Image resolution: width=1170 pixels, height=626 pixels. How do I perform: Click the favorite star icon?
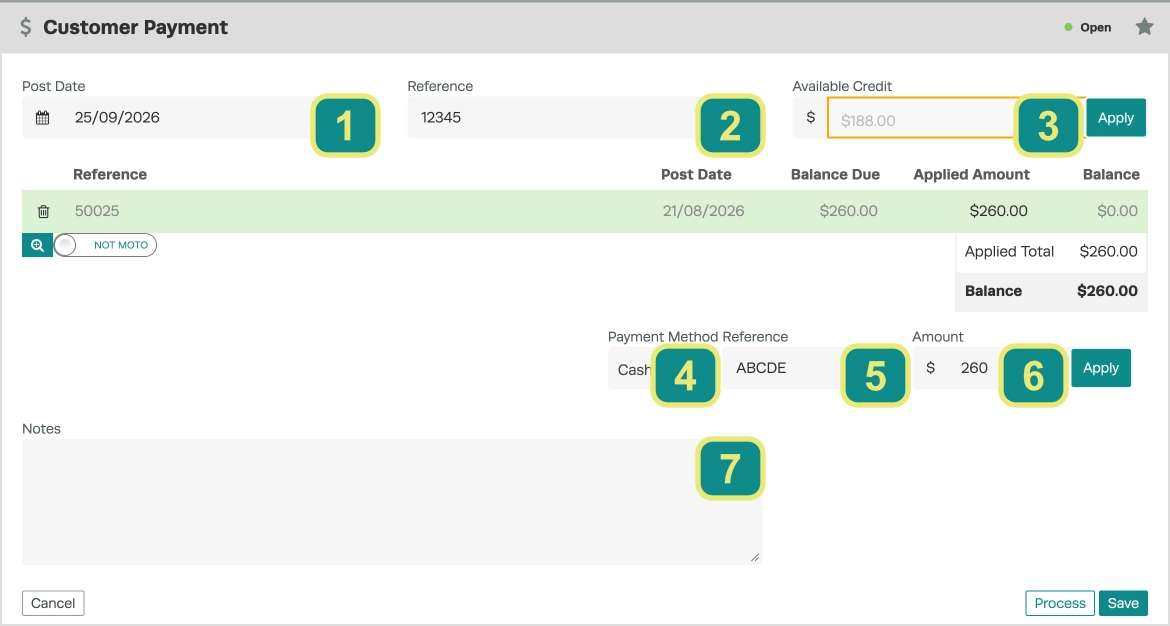click(x=1144, y=27)
